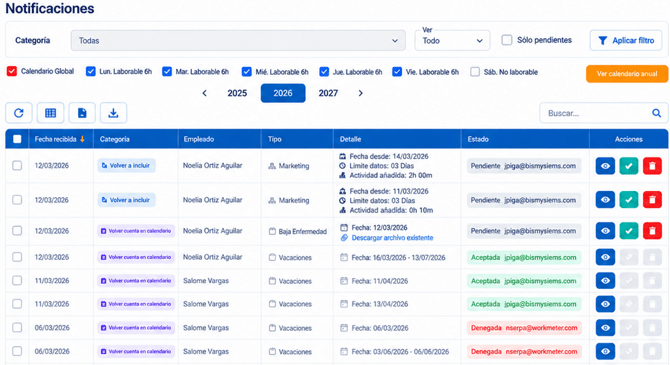Select row checkbox for Baja Enfermedad

17,231
